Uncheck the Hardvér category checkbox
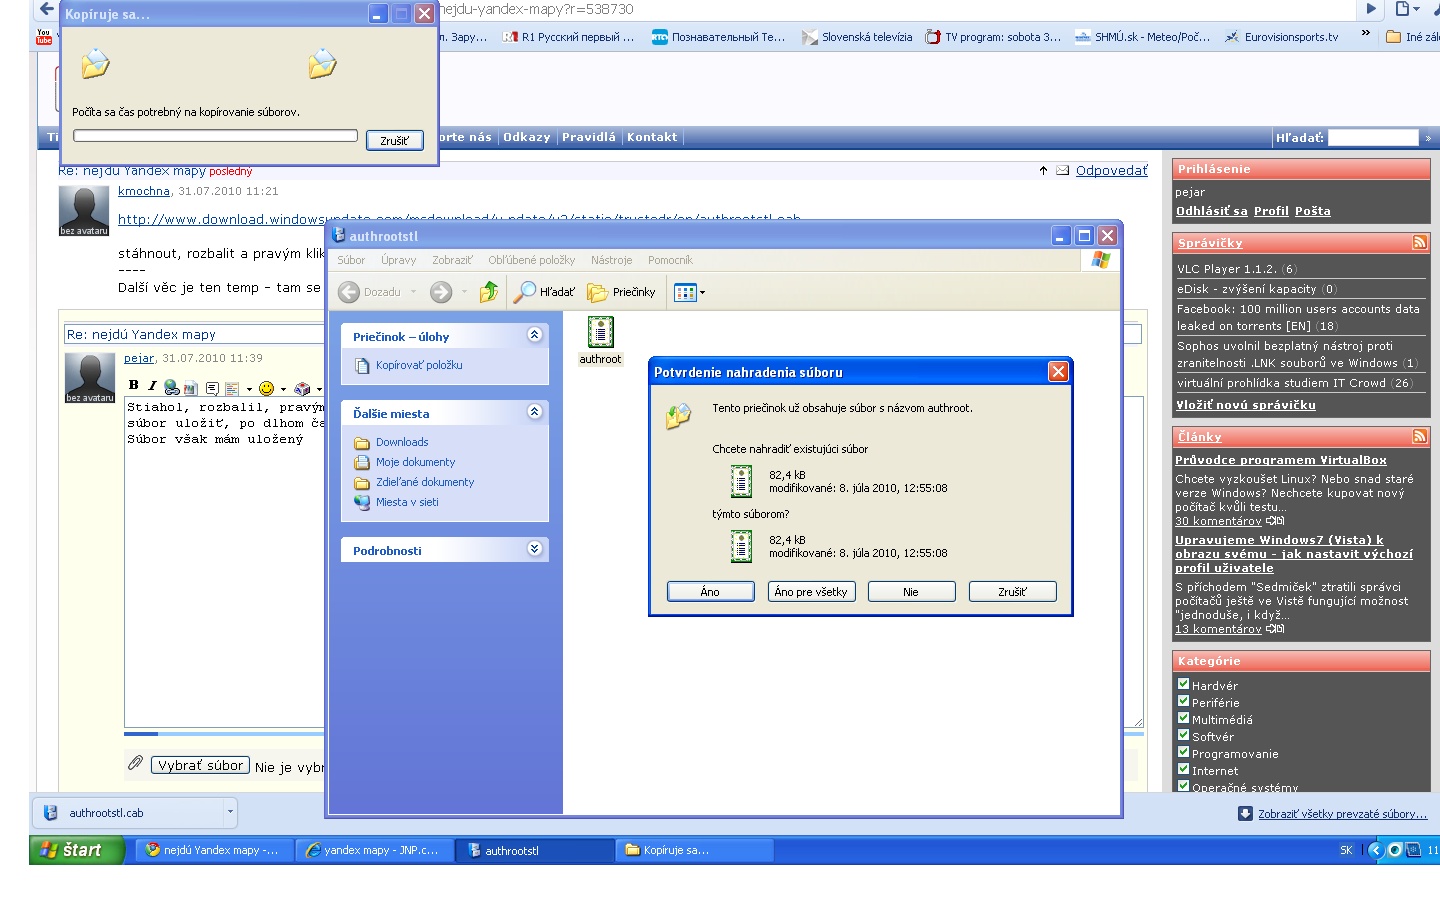The height and width of the screenshot is (900, 1440). [x=1183, y=685]
